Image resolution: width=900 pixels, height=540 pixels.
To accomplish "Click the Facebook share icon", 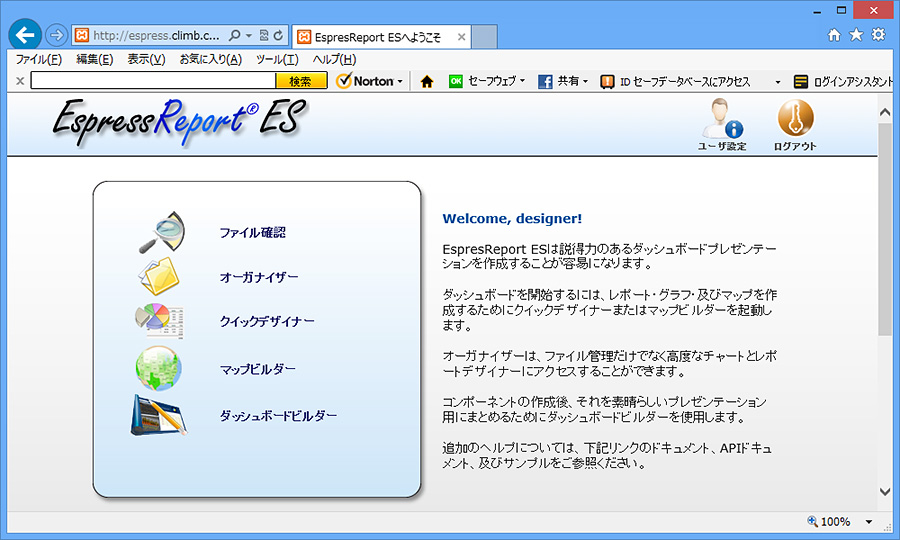I will (545, 81).
